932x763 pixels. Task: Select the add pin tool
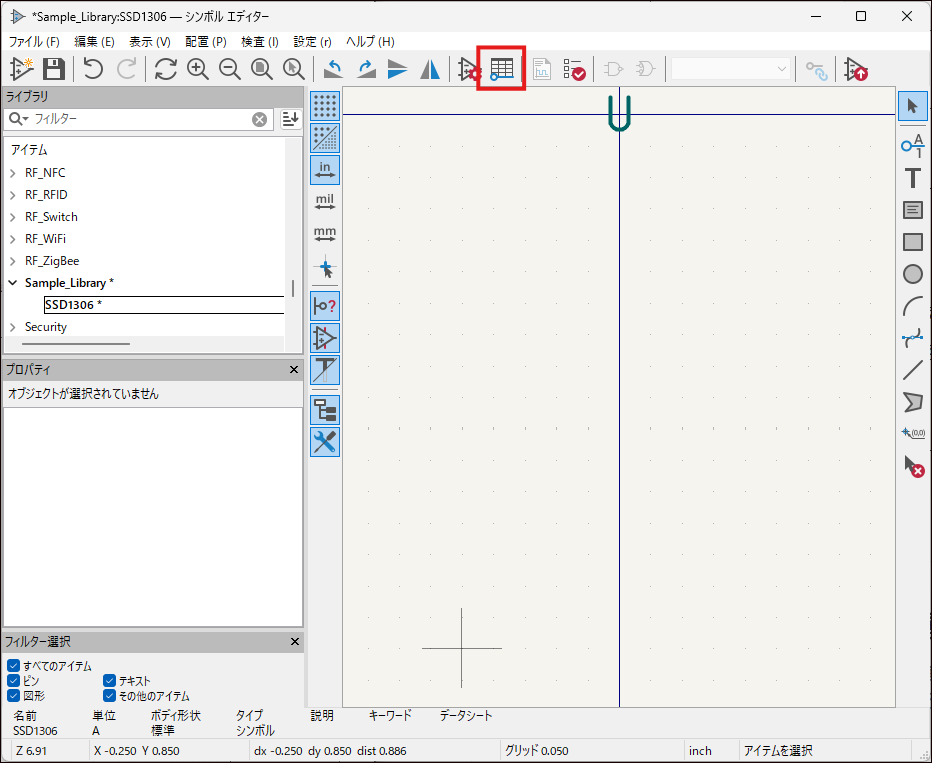point(912,145)
